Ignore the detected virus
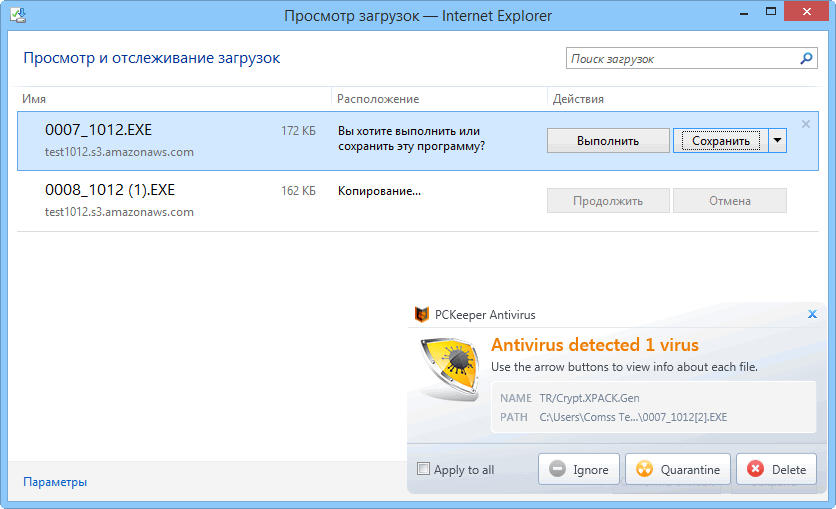 click(579, 469)
